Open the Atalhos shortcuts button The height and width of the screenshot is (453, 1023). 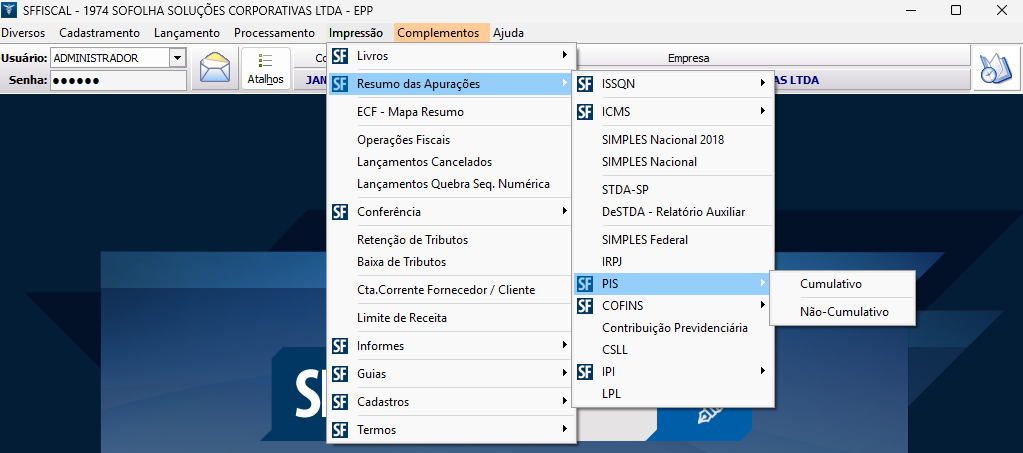tap(266, 69)
